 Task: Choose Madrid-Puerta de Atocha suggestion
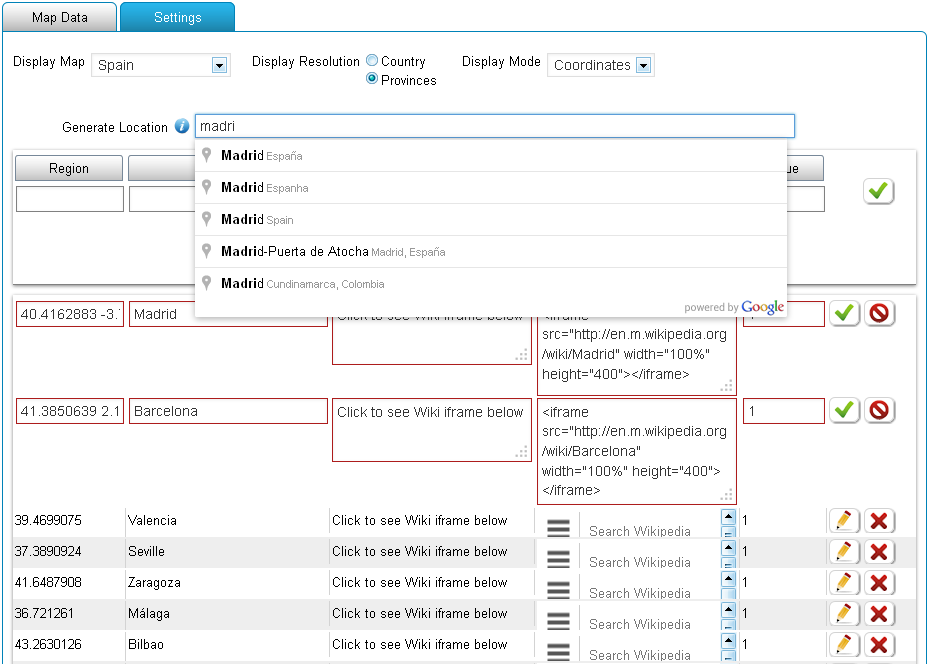coord(491,252)
